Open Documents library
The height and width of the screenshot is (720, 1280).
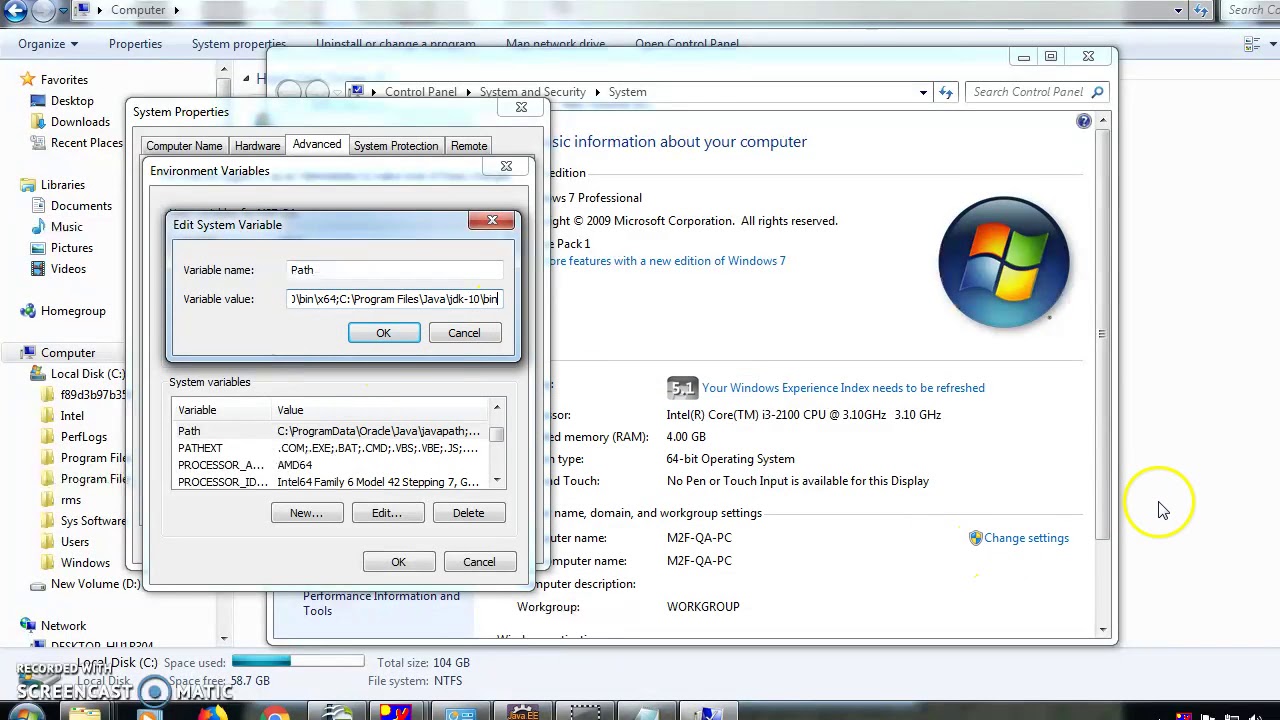pos(81,206)
